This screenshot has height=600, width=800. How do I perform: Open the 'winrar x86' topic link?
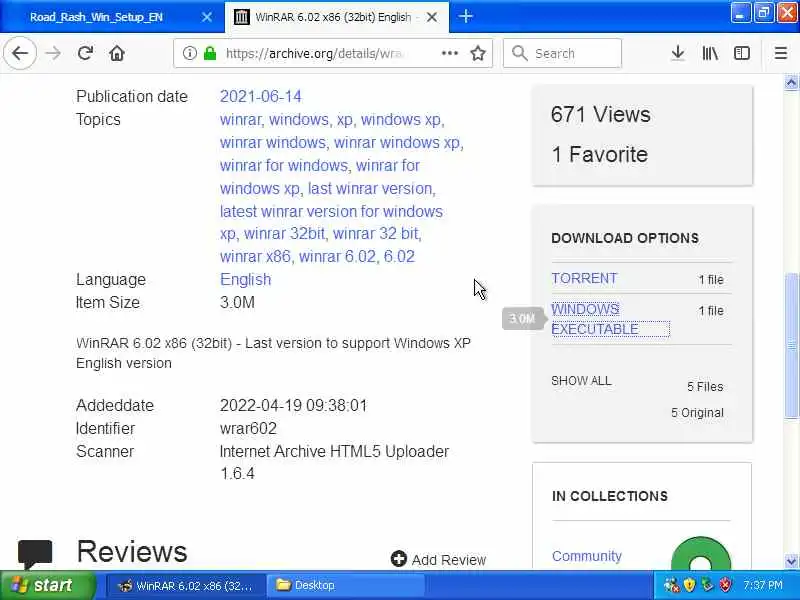[255, 256]
